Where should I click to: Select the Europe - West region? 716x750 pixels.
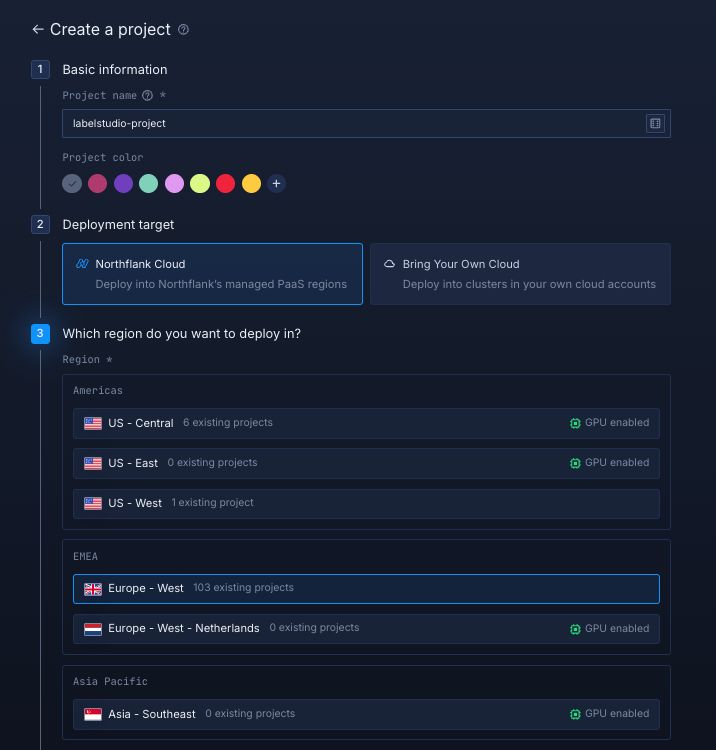[366, 589]
